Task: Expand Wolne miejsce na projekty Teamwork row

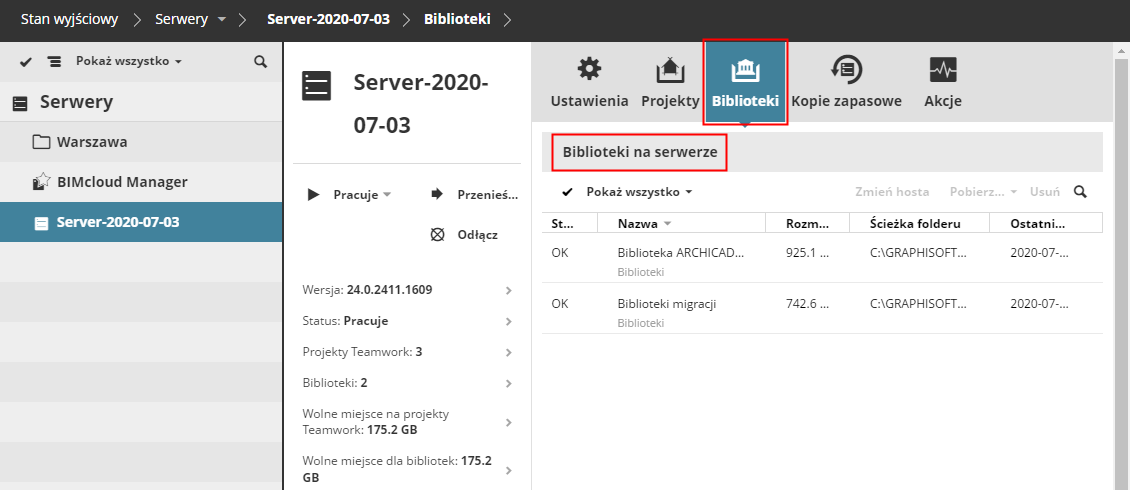Action: (409, 422)
